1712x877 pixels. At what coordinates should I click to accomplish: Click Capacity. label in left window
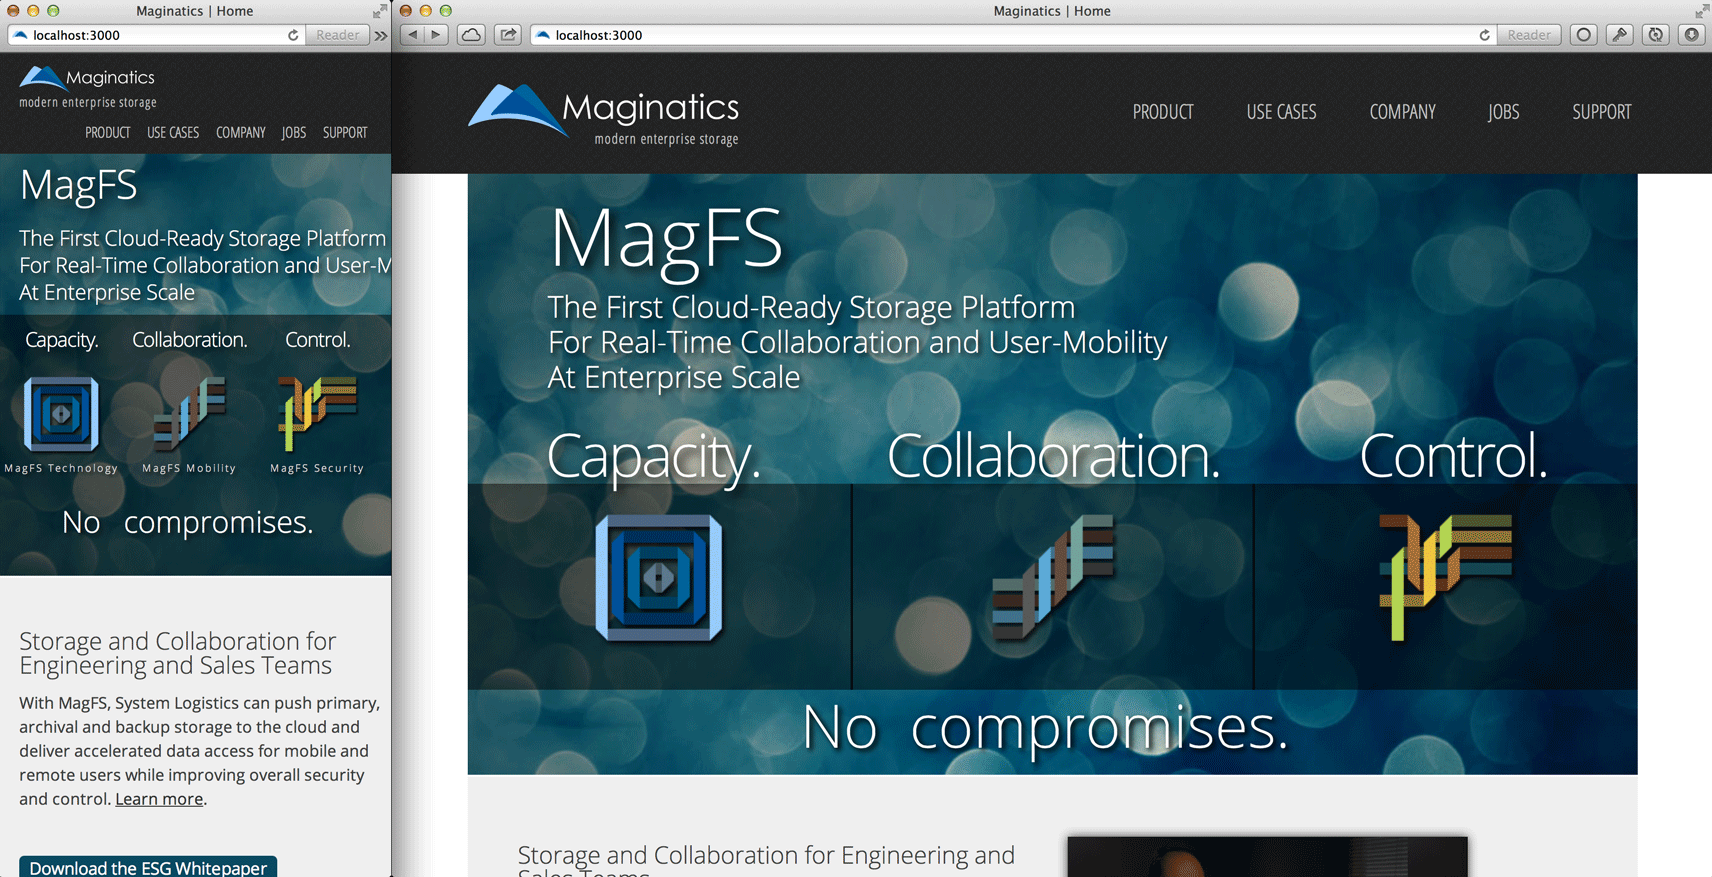[x=61, y=340]
